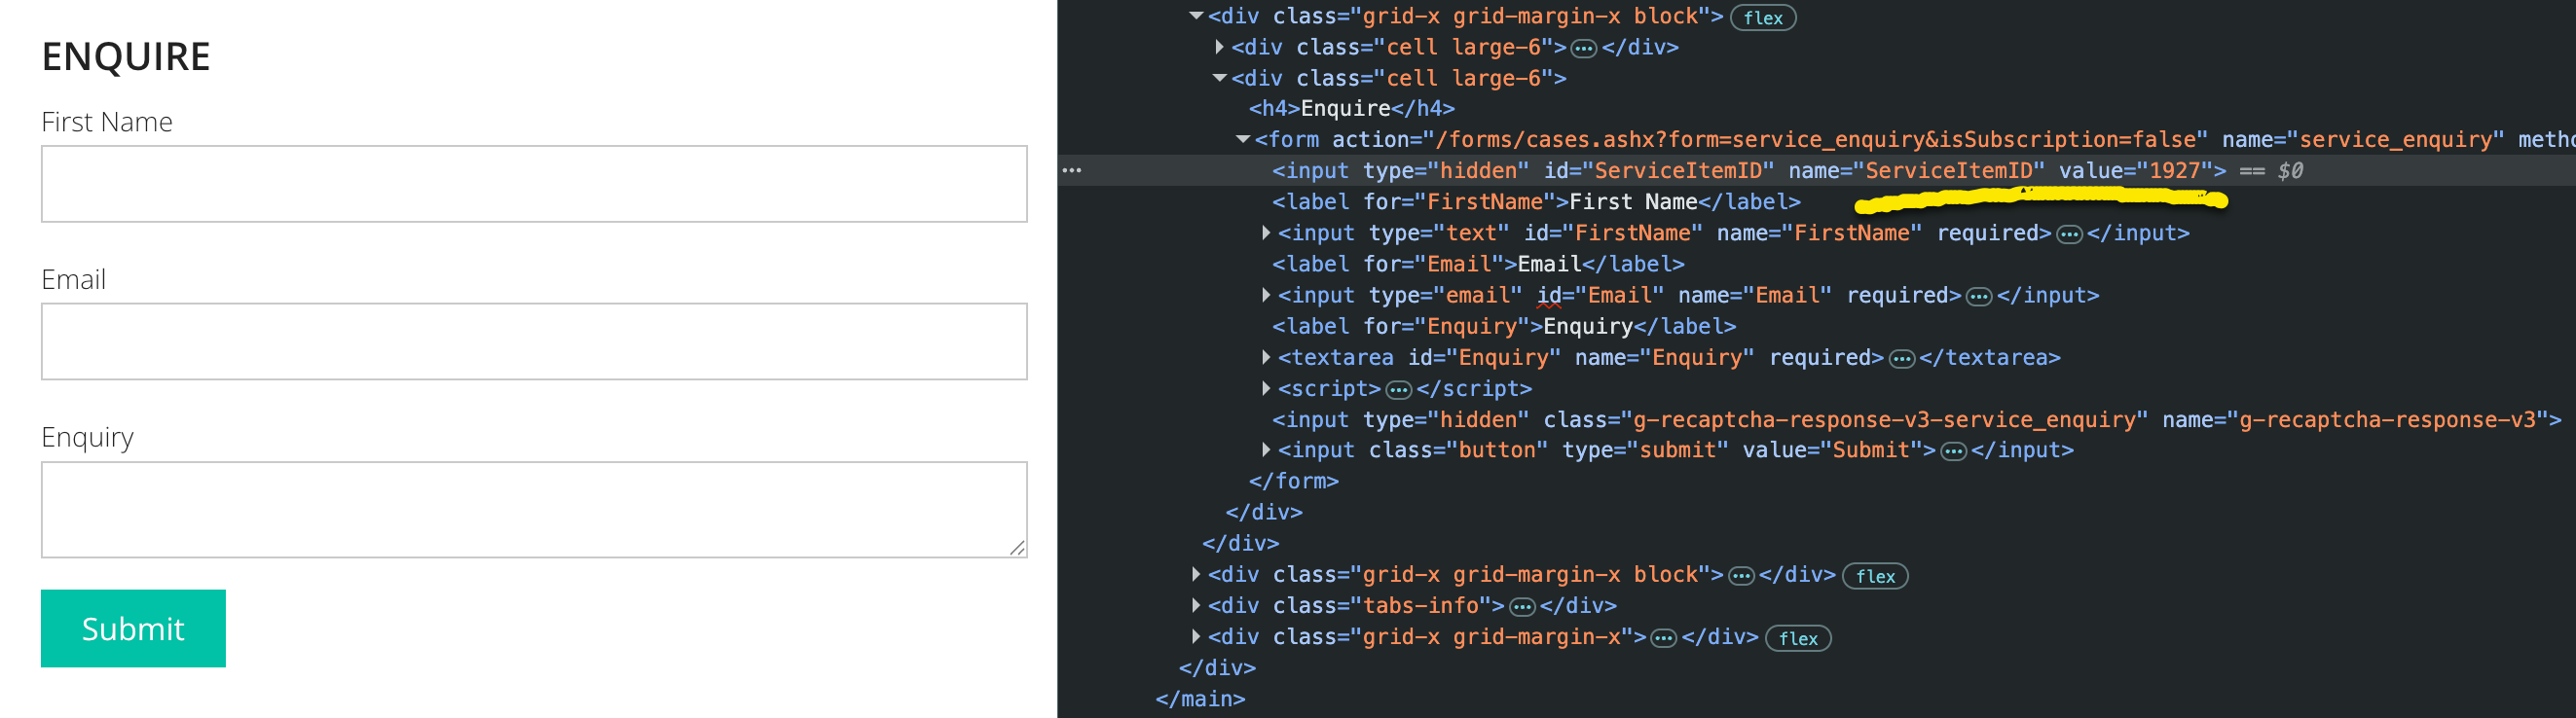Select the label for FirstName row
Viewport: 2576px width, 718px height.
click(x=1536, y=202)
